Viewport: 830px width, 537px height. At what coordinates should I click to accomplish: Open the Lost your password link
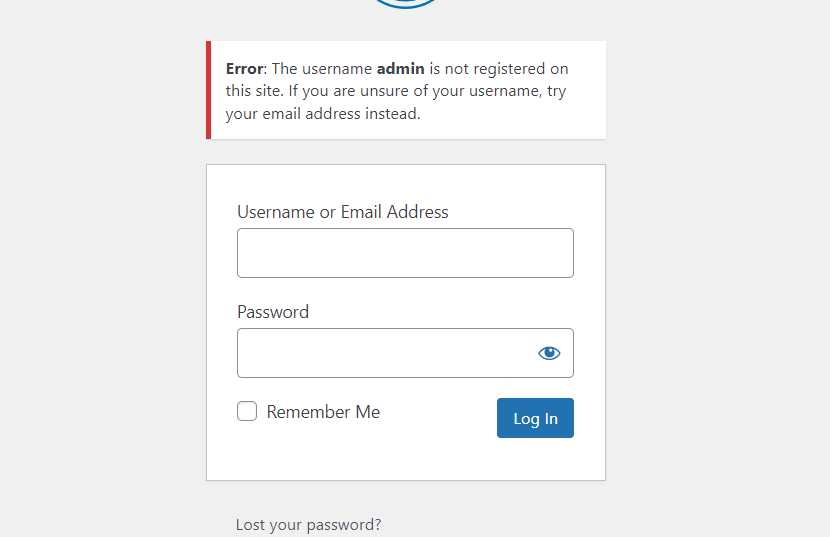[308, 524]
